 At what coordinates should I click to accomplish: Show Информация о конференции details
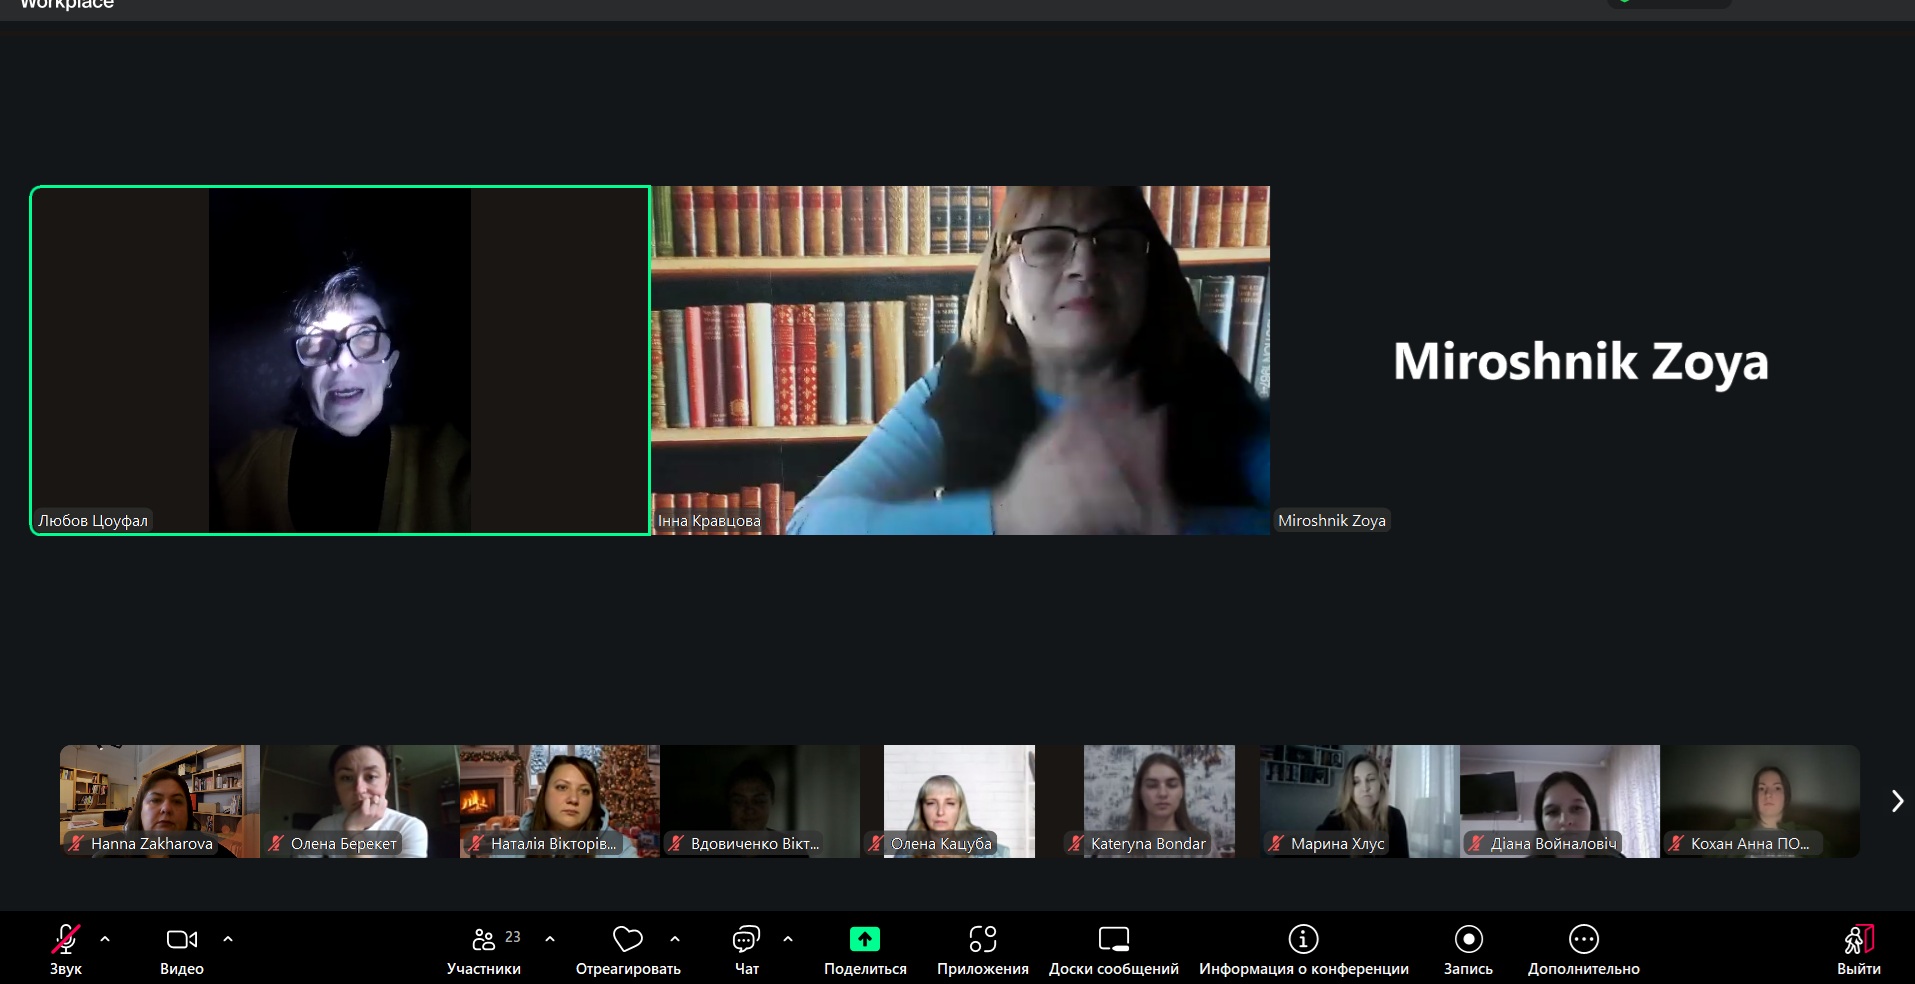pyautogui.click(x=1303, y=940)
